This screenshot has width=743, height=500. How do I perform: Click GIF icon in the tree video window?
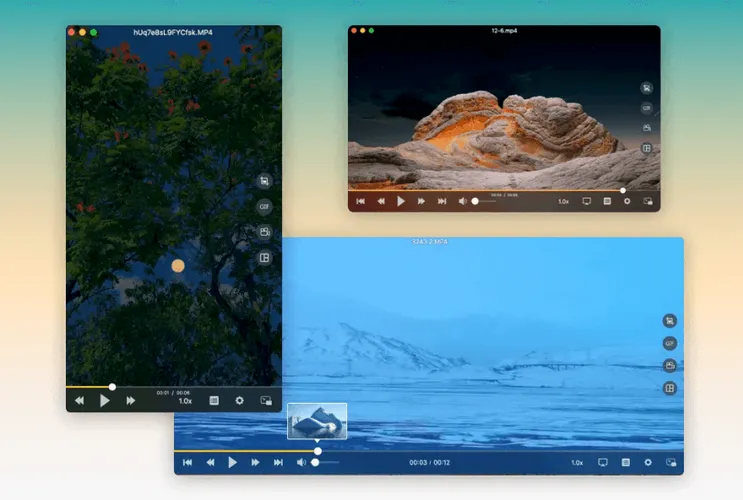pos(264,207)
